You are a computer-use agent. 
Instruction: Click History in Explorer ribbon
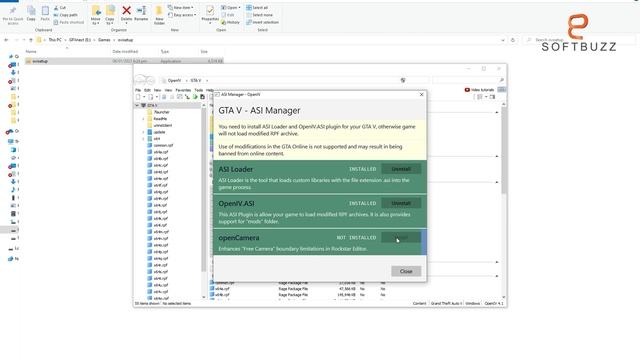(x=230, y=22)
